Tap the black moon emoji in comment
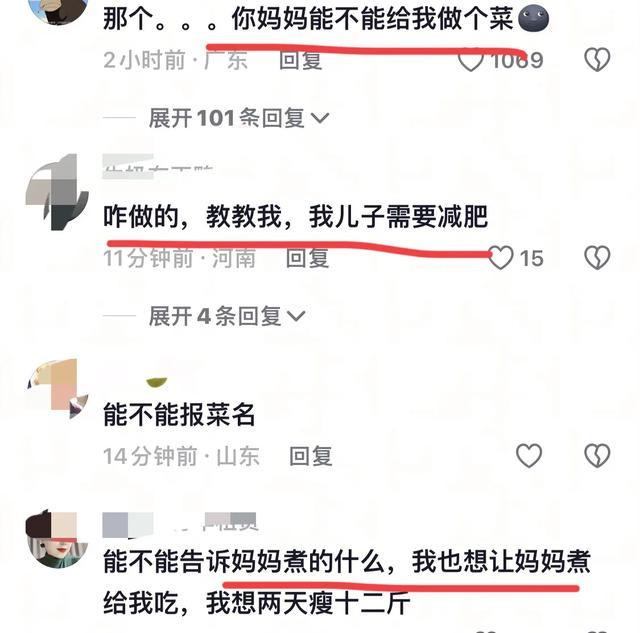 (533, 19)
